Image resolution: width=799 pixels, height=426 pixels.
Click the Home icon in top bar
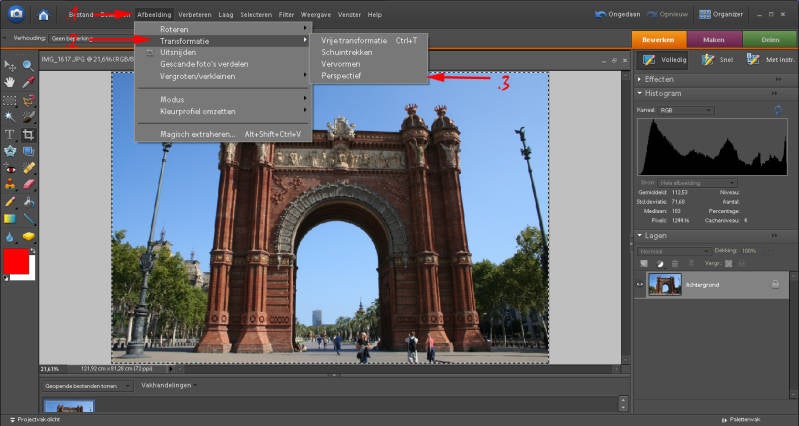43,14
